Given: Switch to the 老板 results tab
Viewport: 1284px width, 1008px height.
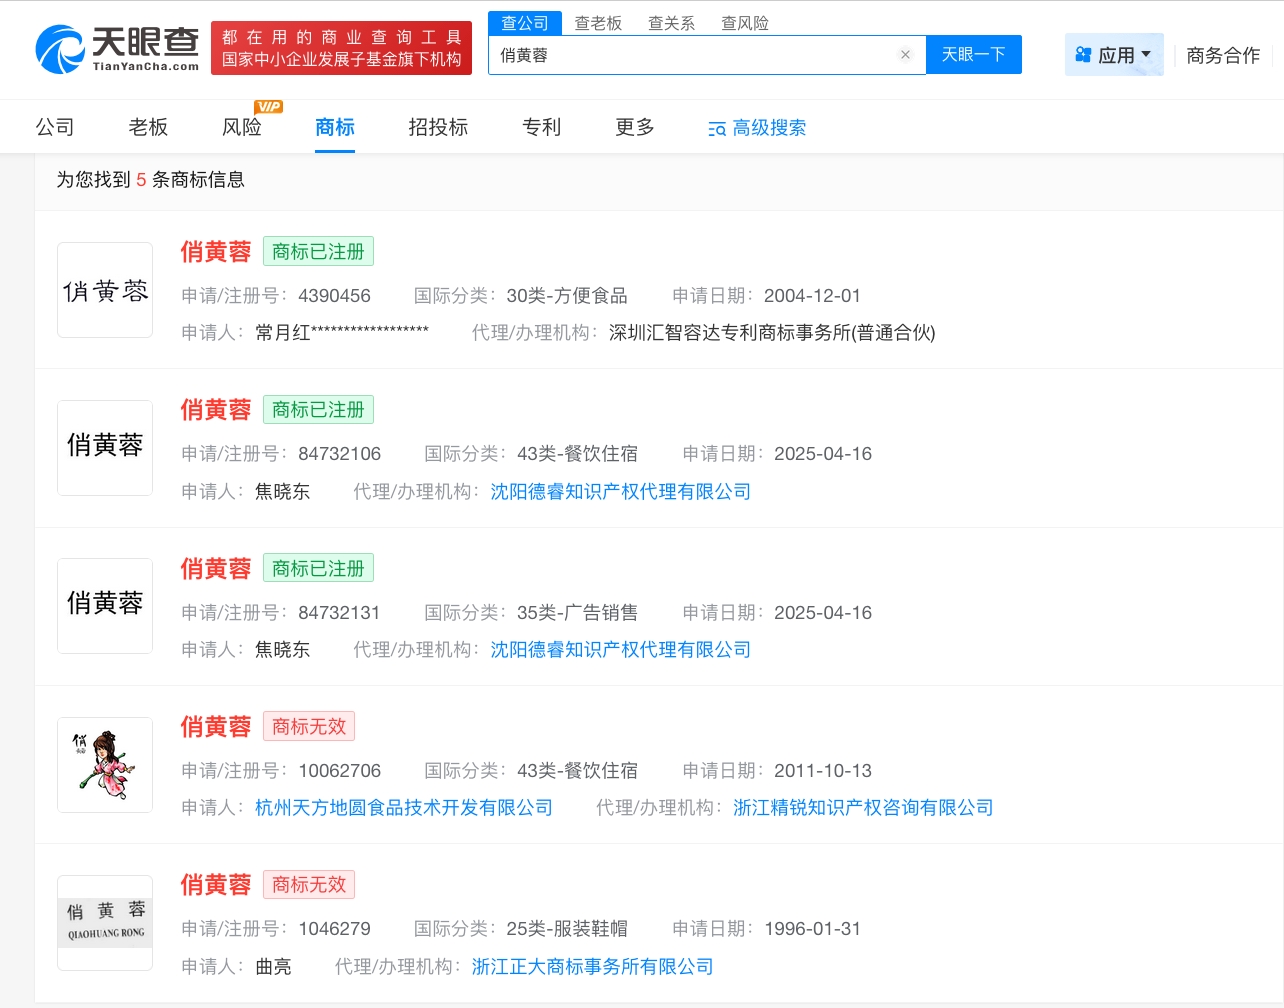Looking at the screenshot, I should [148, 127].
